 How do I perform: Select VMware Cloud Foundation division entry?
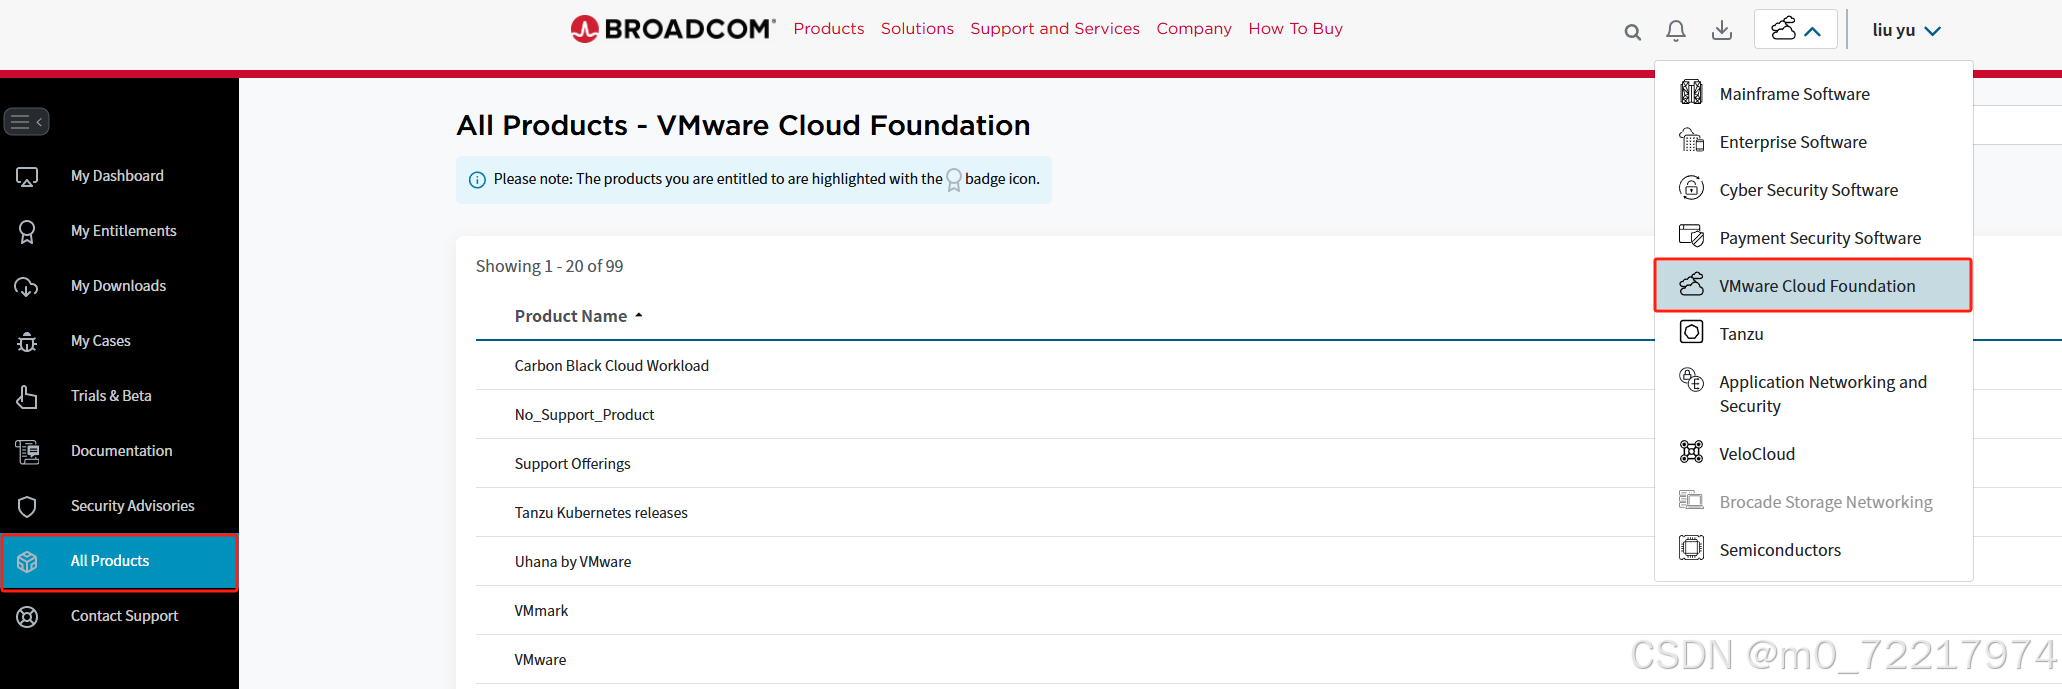[x=1813, y=286]
